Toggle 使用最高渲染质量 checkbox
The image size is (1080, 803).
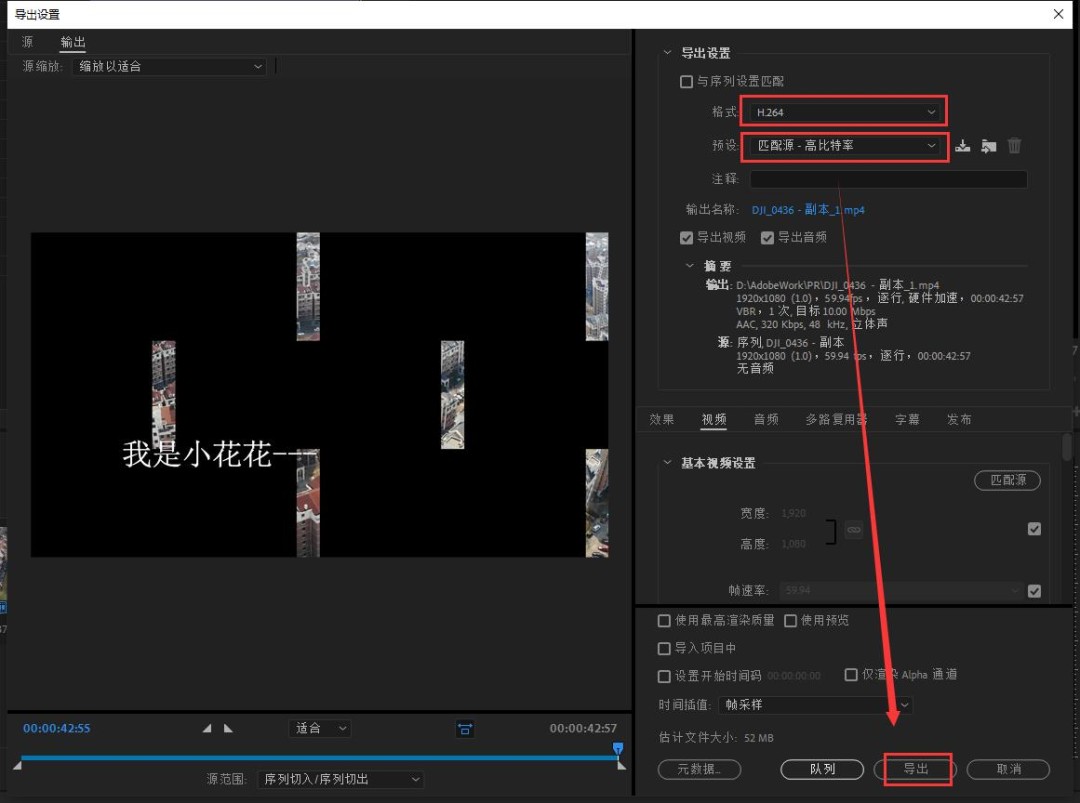point(664,620)
